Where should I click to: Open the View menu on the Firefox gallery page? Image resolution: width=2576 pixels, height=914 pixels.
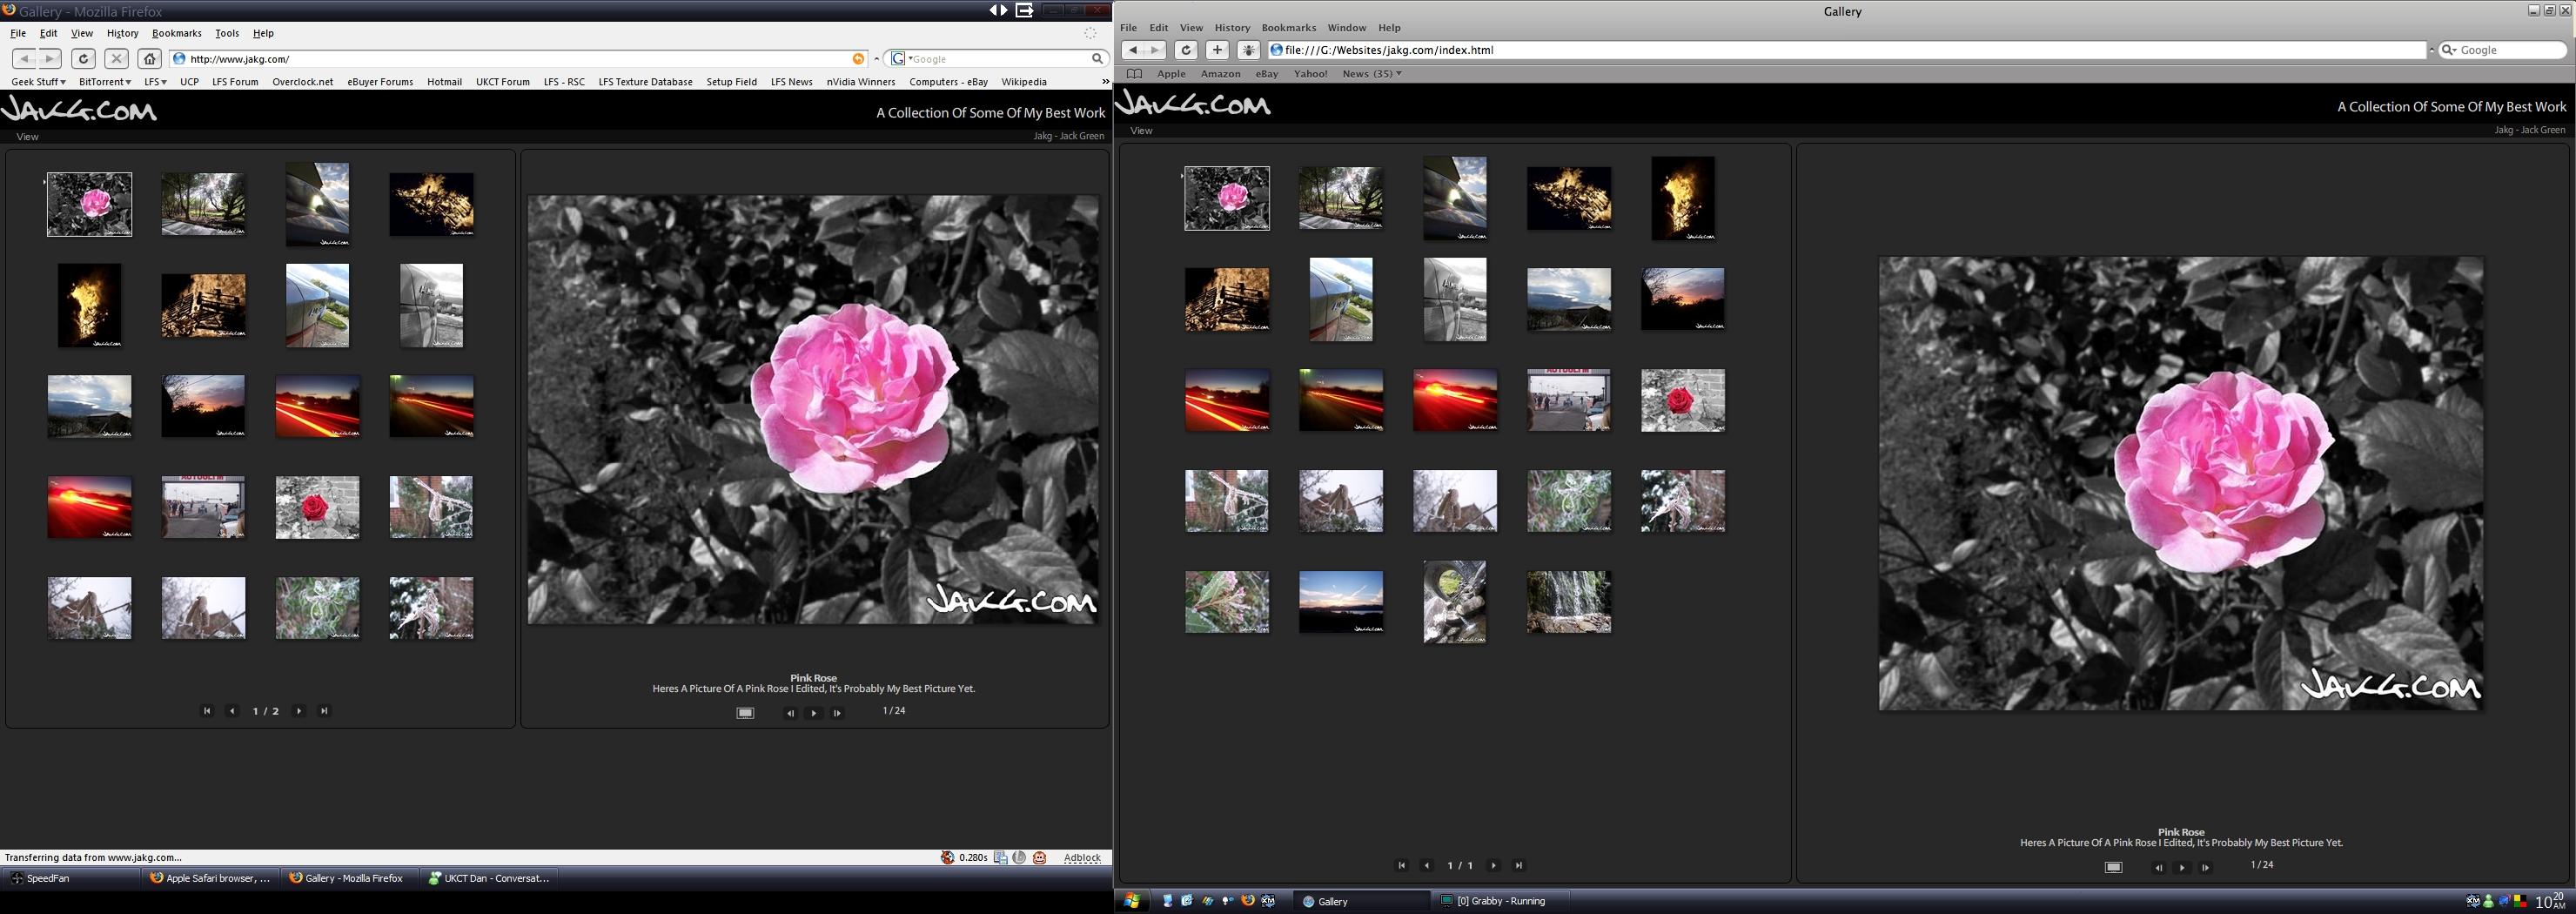tap(27, 137)
